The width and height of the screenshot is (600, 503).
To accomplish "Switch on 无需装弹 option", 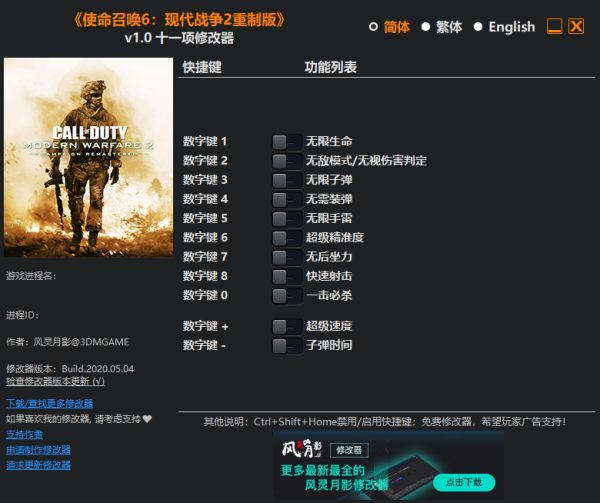I will click(x=287, y=199).
